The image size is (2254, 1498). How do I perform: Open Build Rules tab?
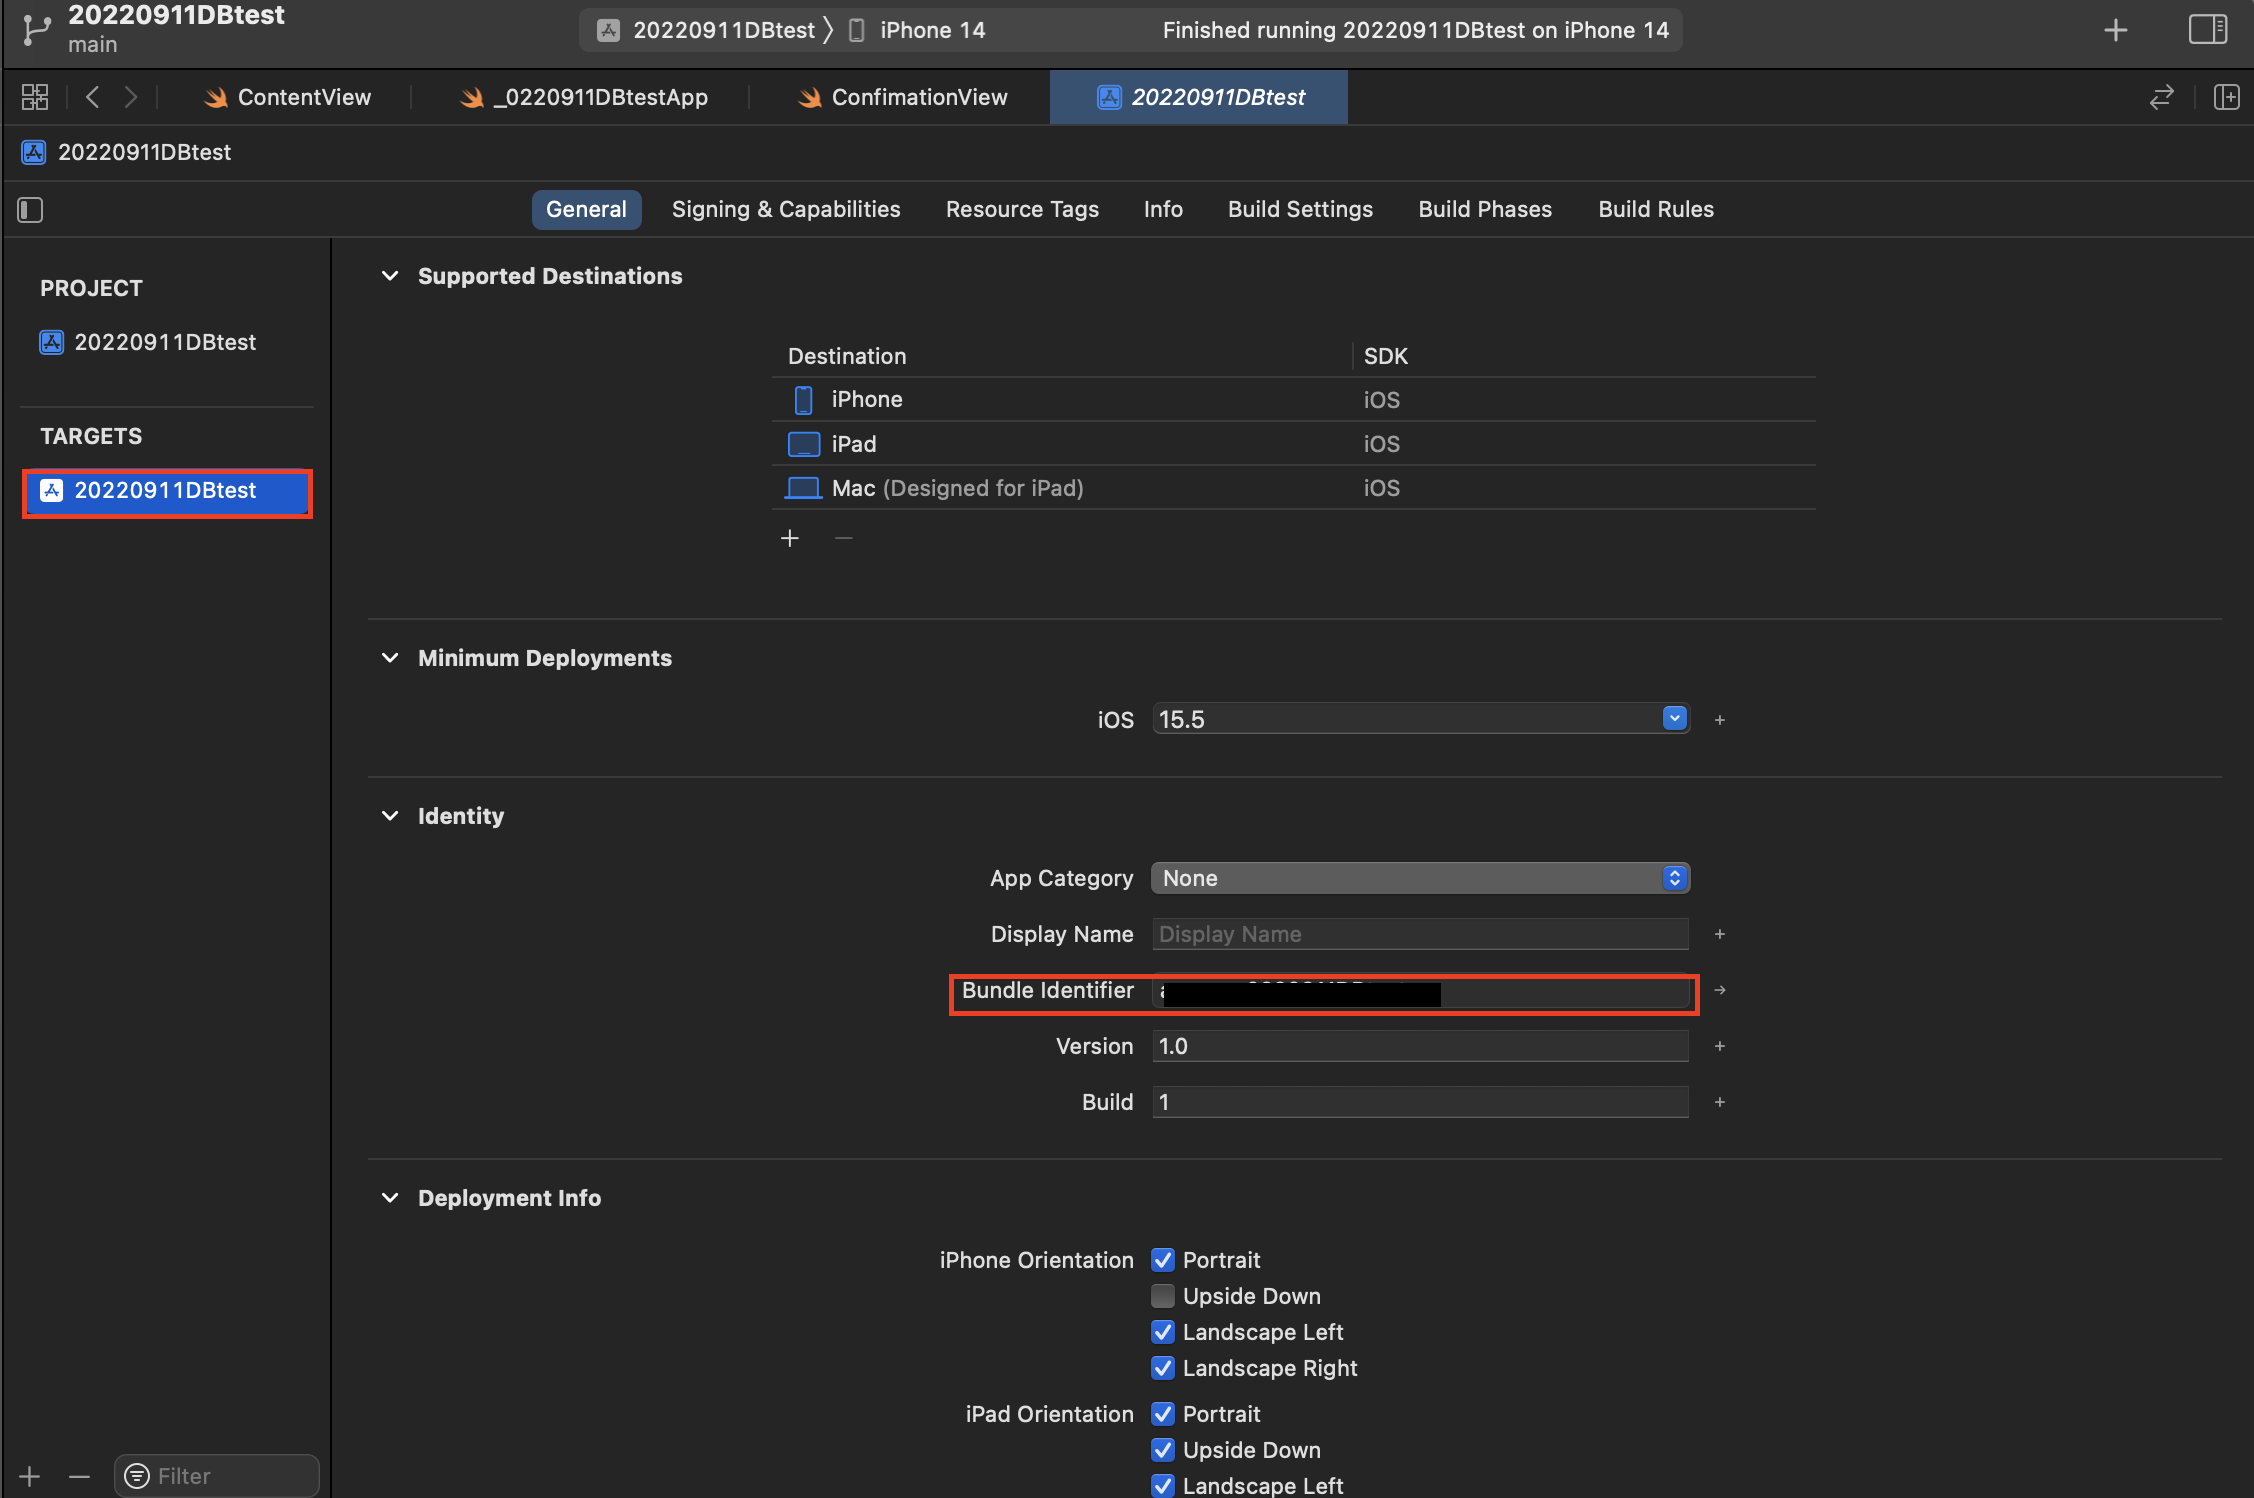(1656, 209)
